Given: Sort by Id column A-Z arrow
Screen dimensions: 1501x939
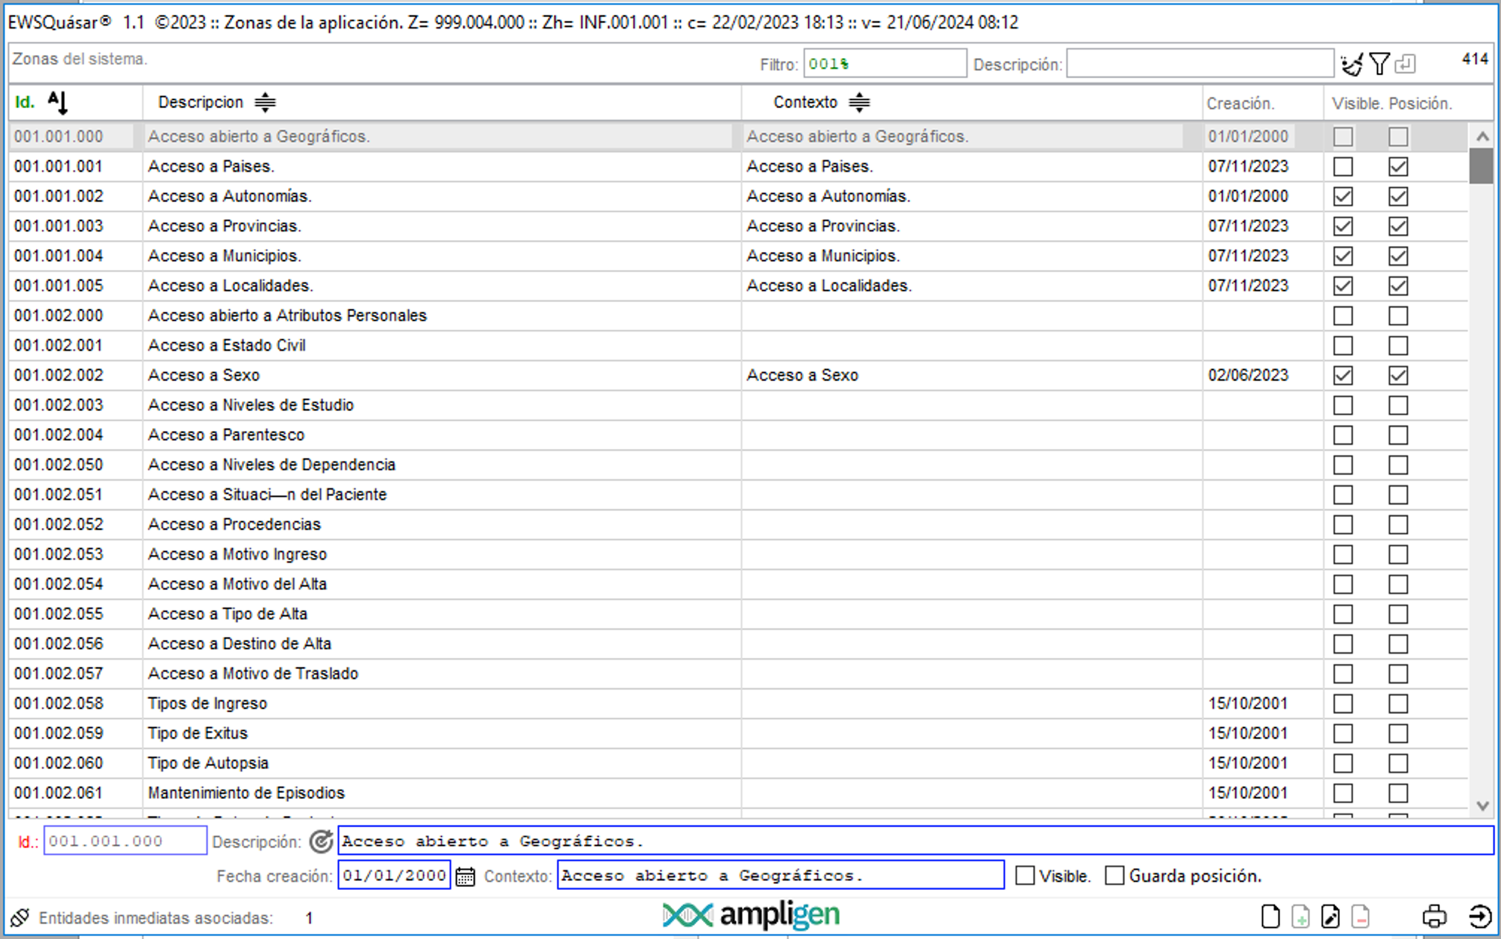Looking at the screenshot, I should pyautogui.click(x=58, y=102).
